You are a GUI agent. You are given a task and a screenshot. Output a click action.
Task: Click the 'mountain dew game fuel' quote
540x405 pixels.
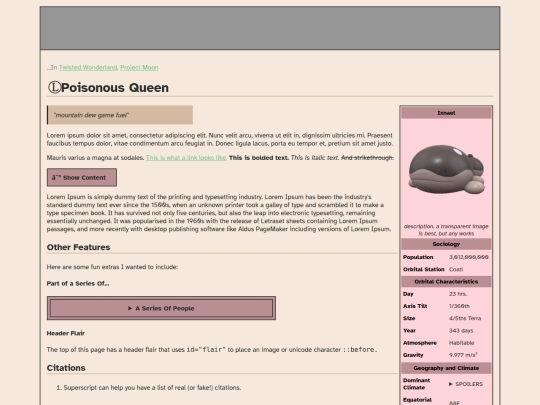[120, 115]
